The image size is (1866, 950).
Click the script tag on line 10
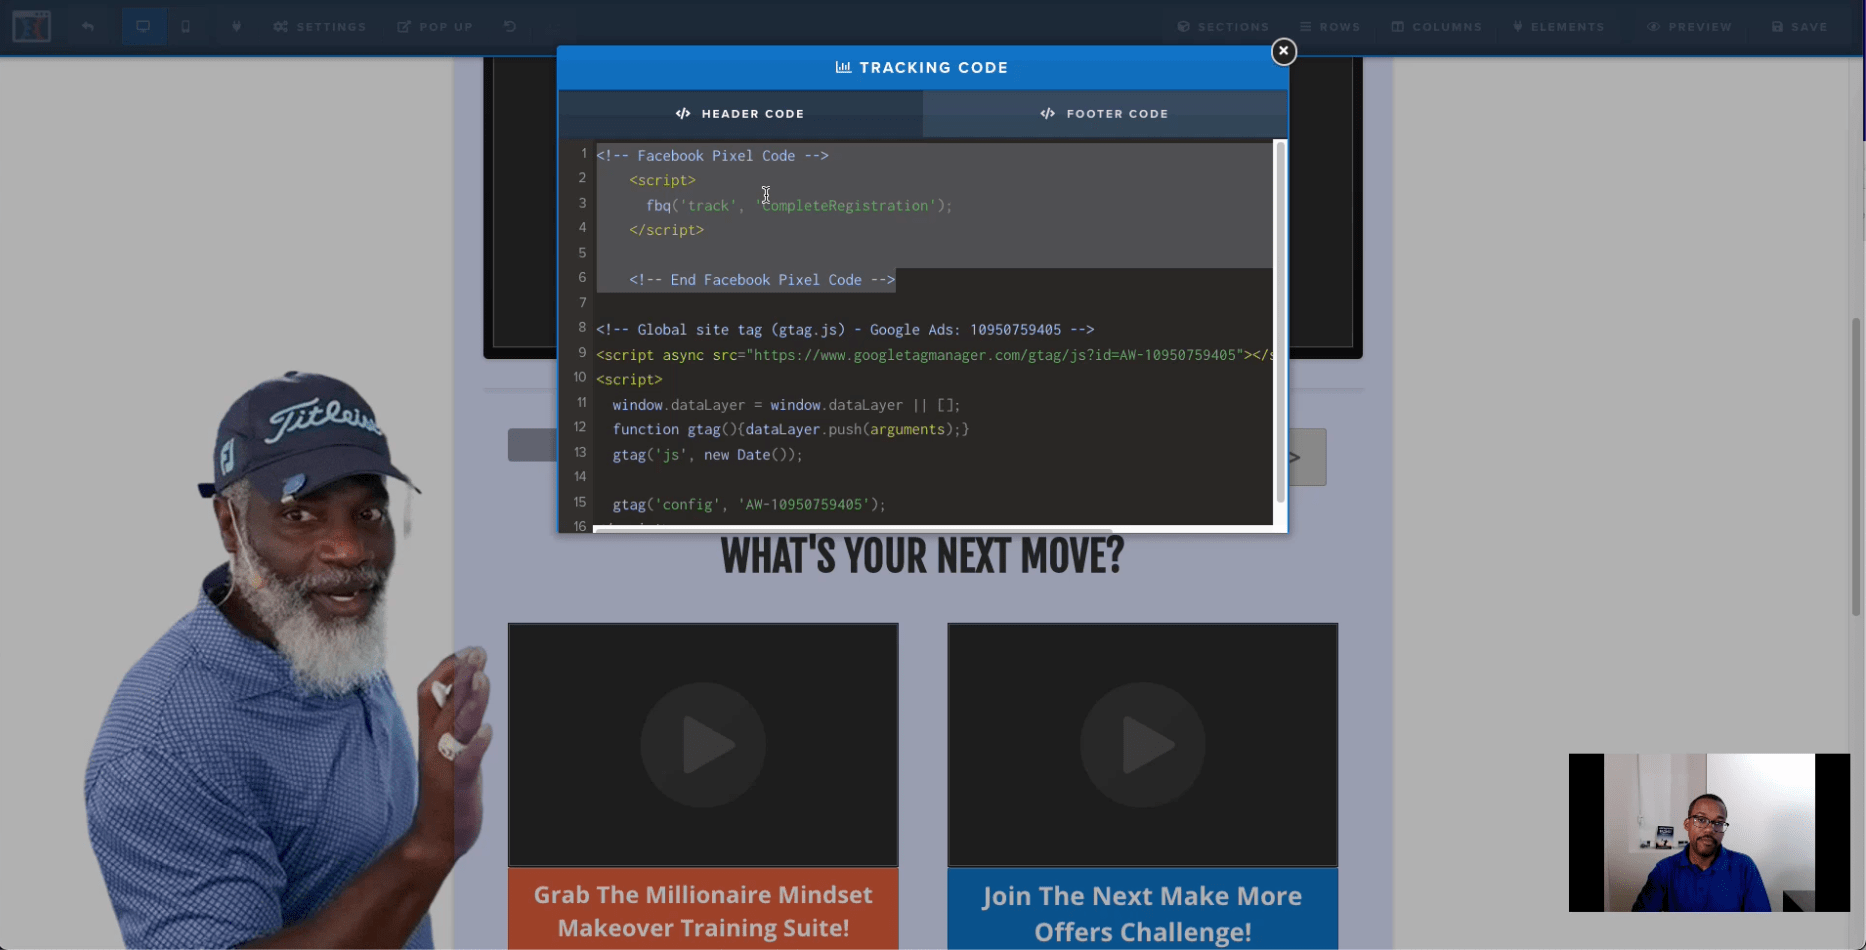[x=629, y=379]
